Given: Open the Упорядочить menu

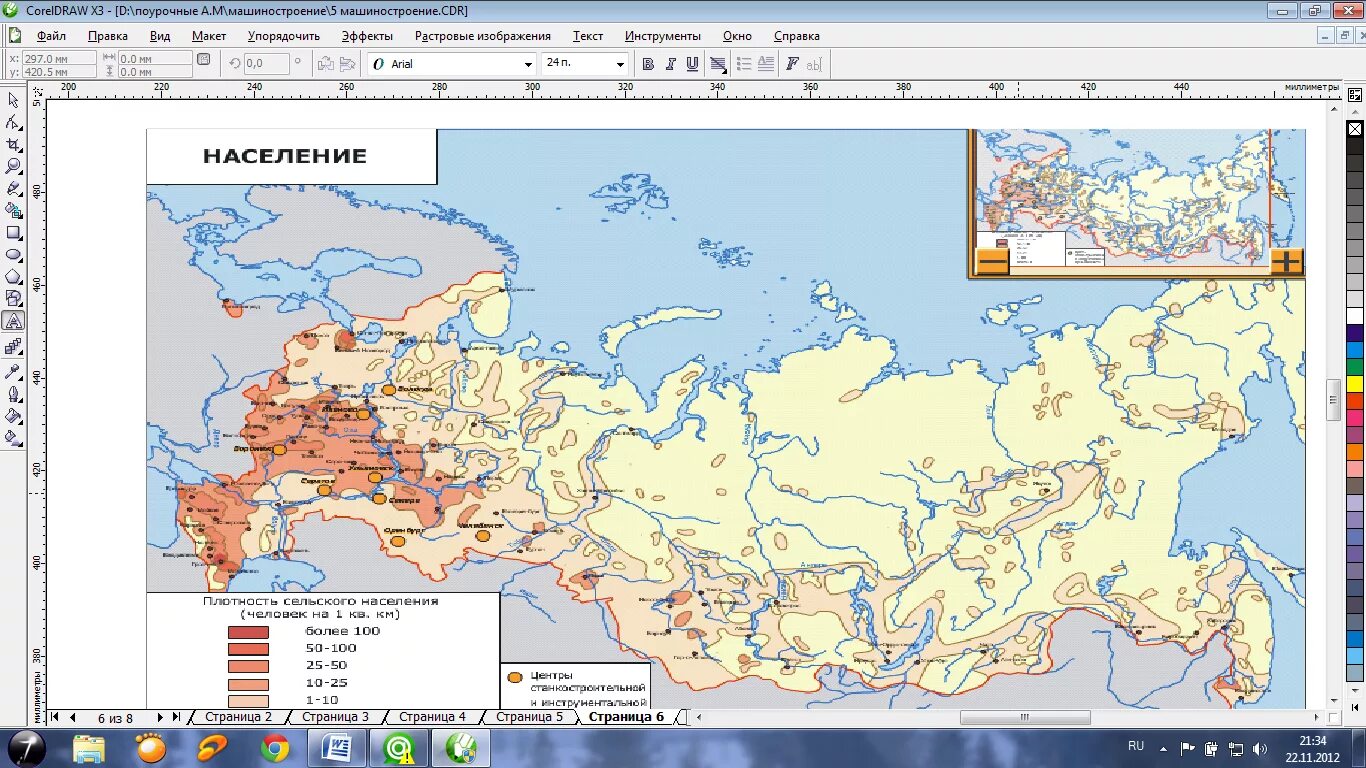Looking at the screenshot, I should click(x=284, y=36).
